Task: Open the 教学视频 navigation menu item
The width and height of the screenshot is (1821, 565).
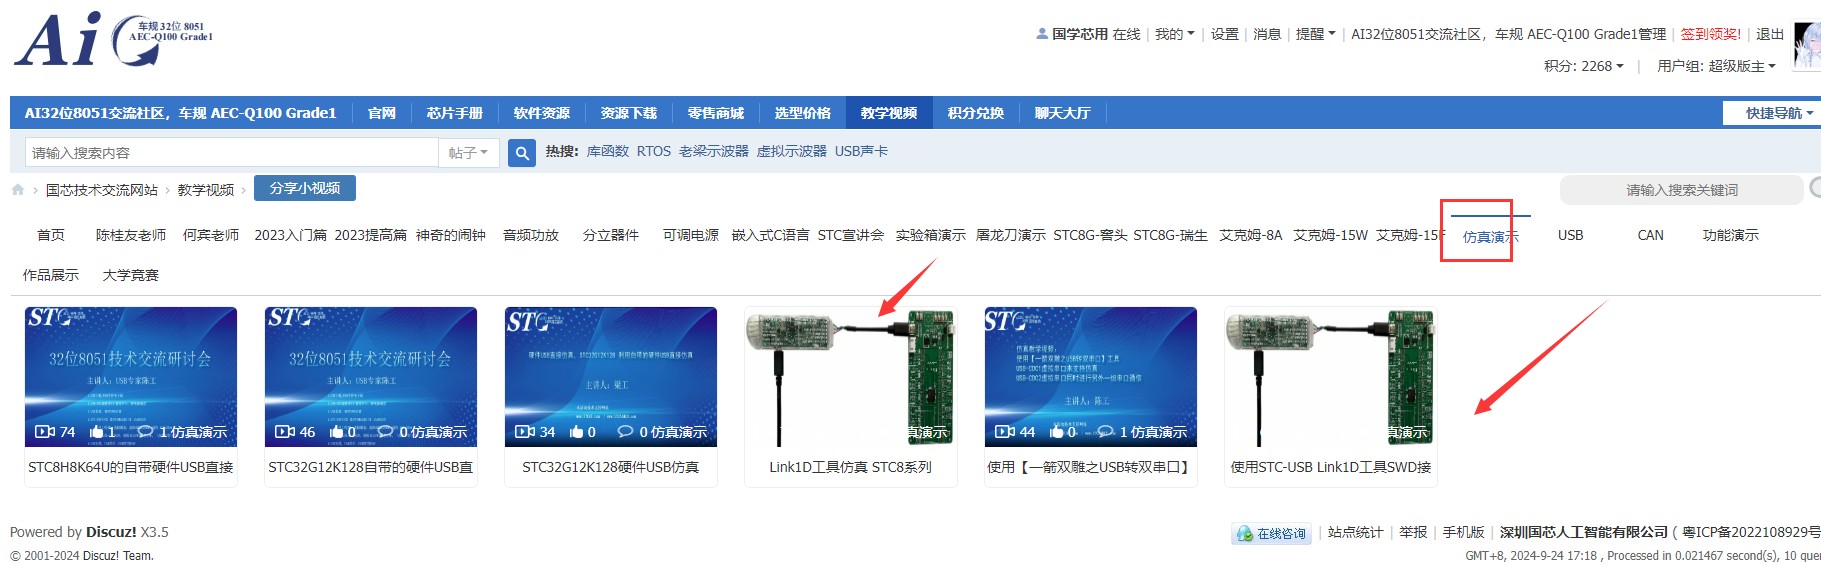Action: (x=889, y=113)
